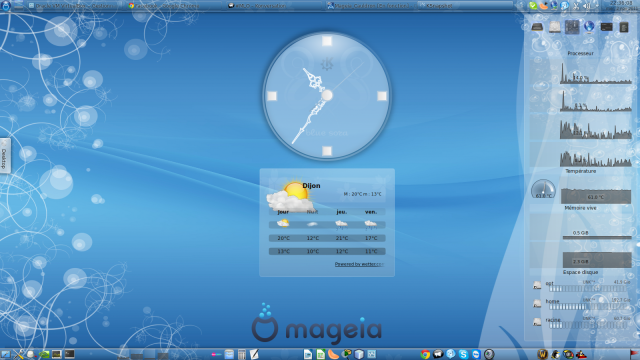Screen dimensions: 640x360
Task: Click the Dijon weather widget title
Action: pos(311,186)
